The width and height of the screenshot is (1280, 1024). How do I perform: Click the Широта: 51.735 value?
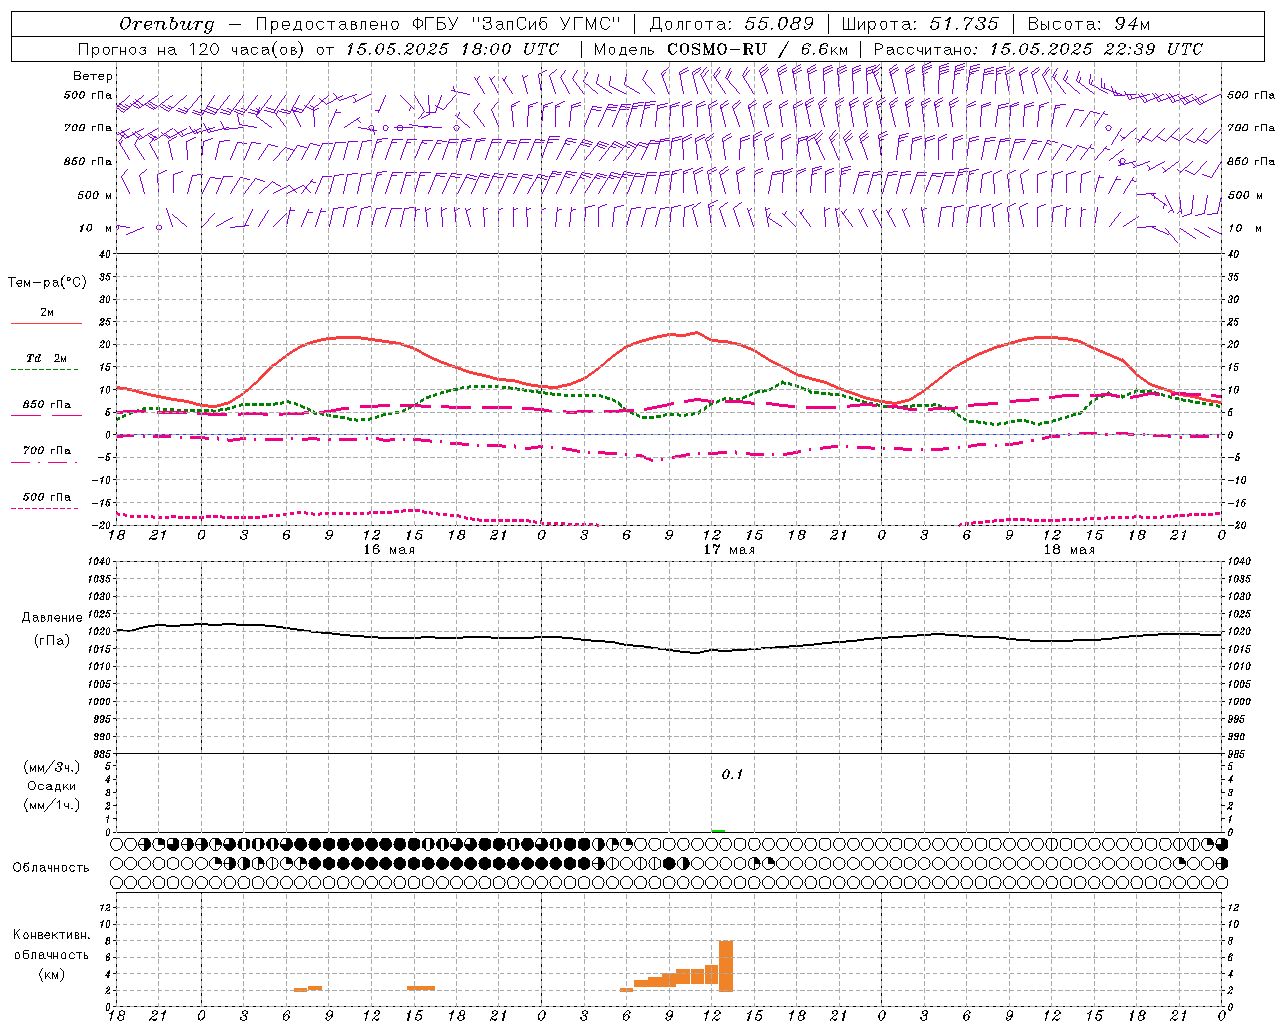[x=920, y=24]
